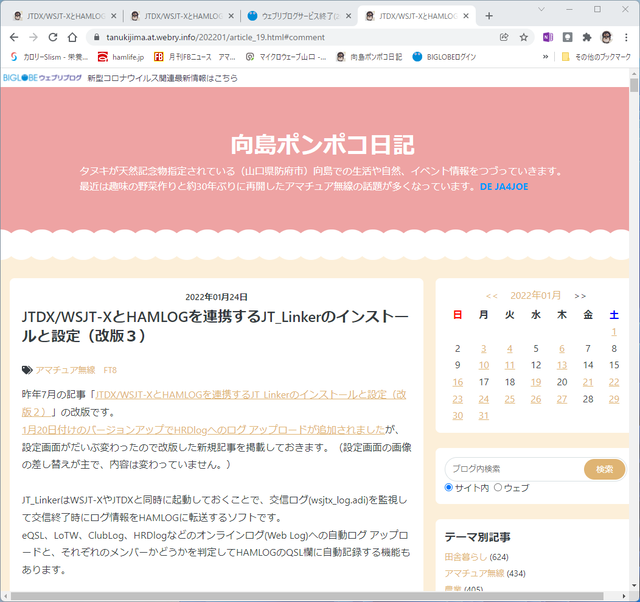640x602 pixels.
Task: Open the マイクロウェーブ山口 bookmark
Action: click(x=286, y=57)
